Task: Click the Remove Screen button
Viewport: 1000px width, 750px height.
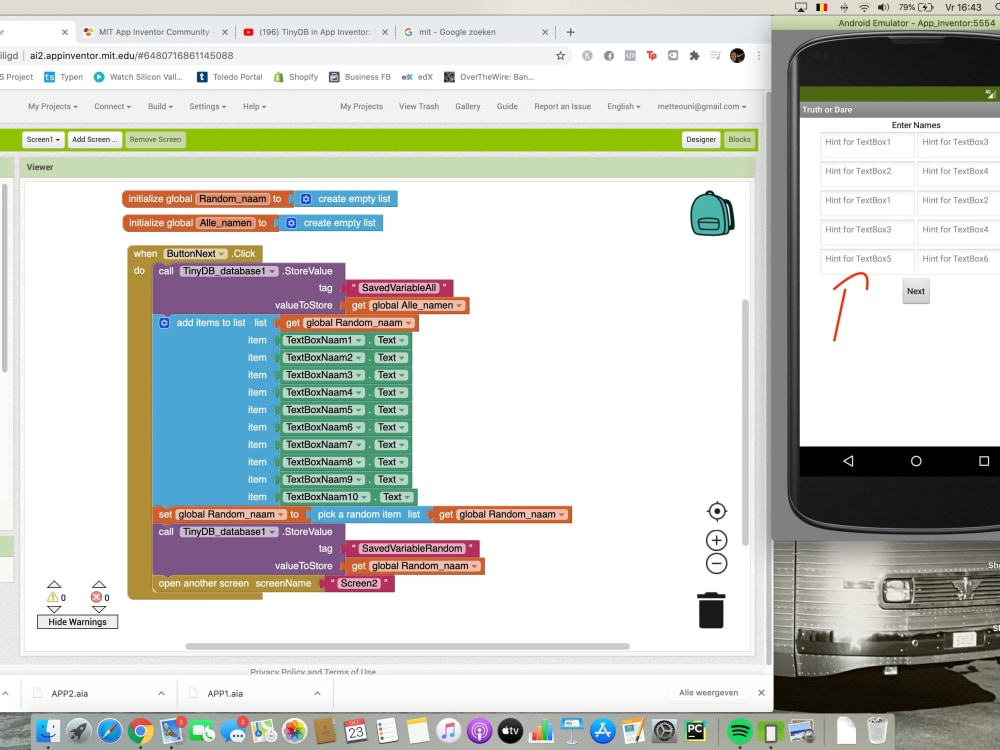Action: [x=156, y=140]
